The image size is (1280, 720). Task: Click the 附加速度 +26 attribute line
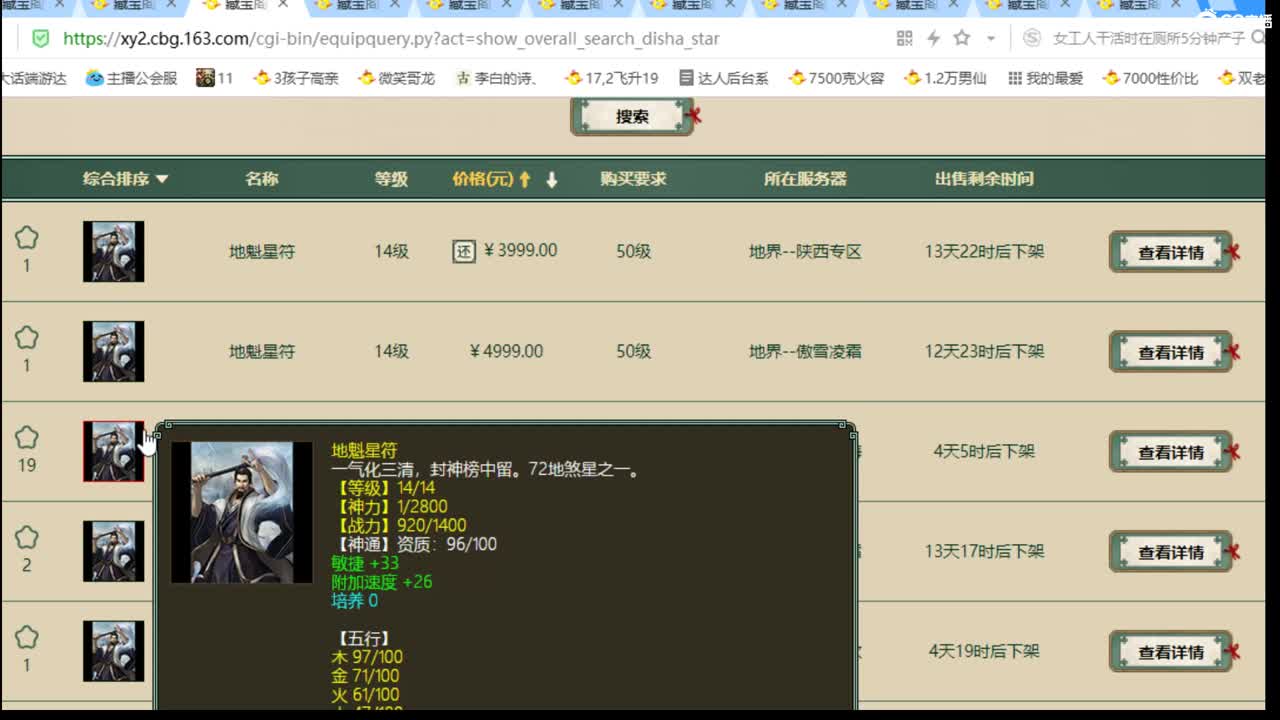click(382, 582)
